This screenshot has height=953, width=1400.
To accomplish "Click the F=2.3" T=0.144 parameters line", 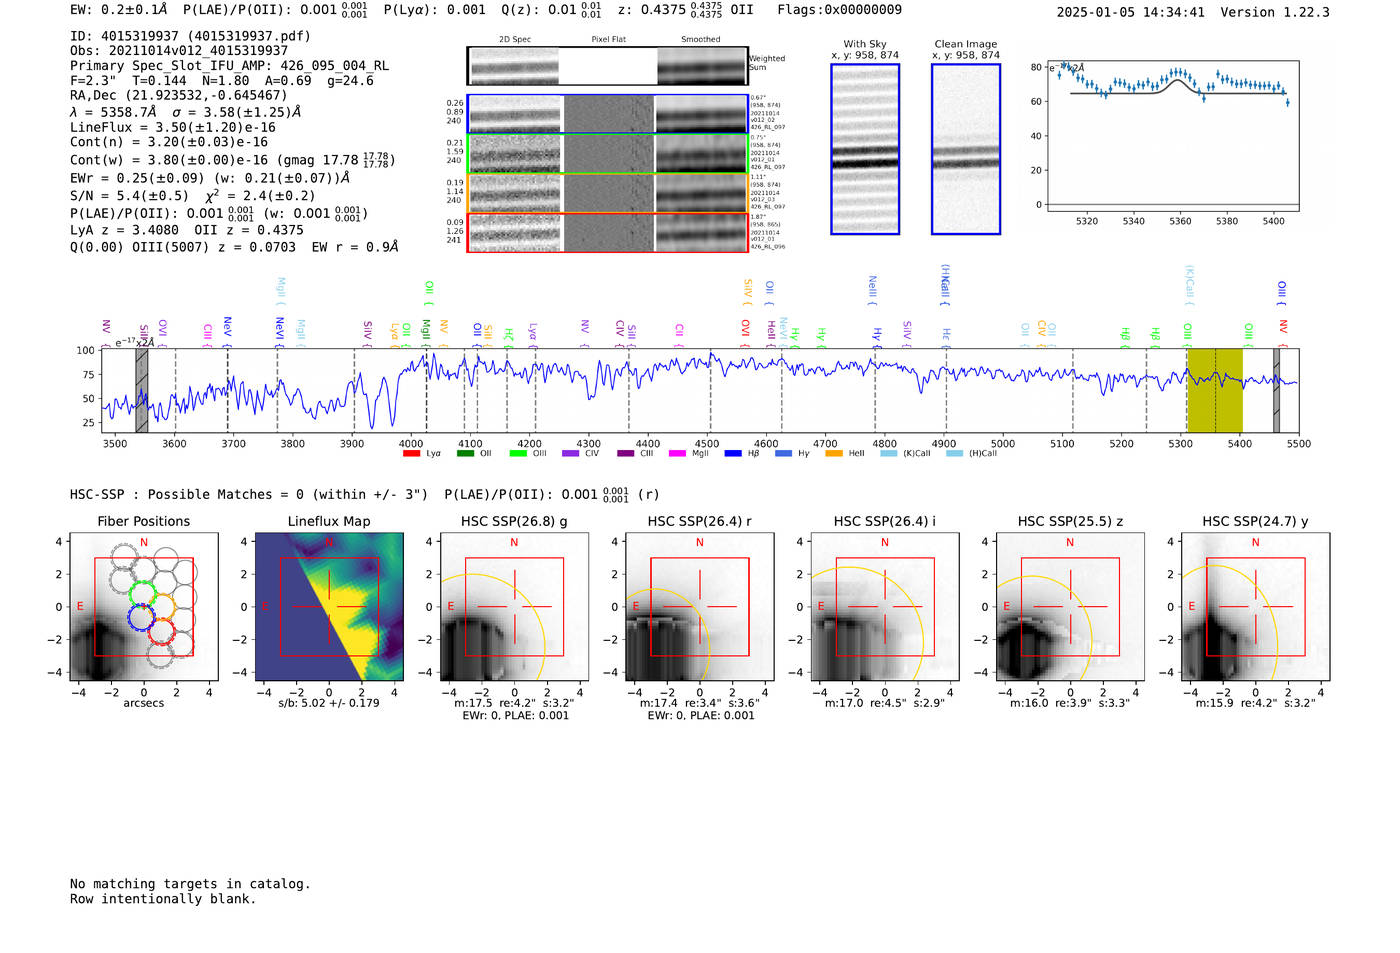I will pos(222,81).
